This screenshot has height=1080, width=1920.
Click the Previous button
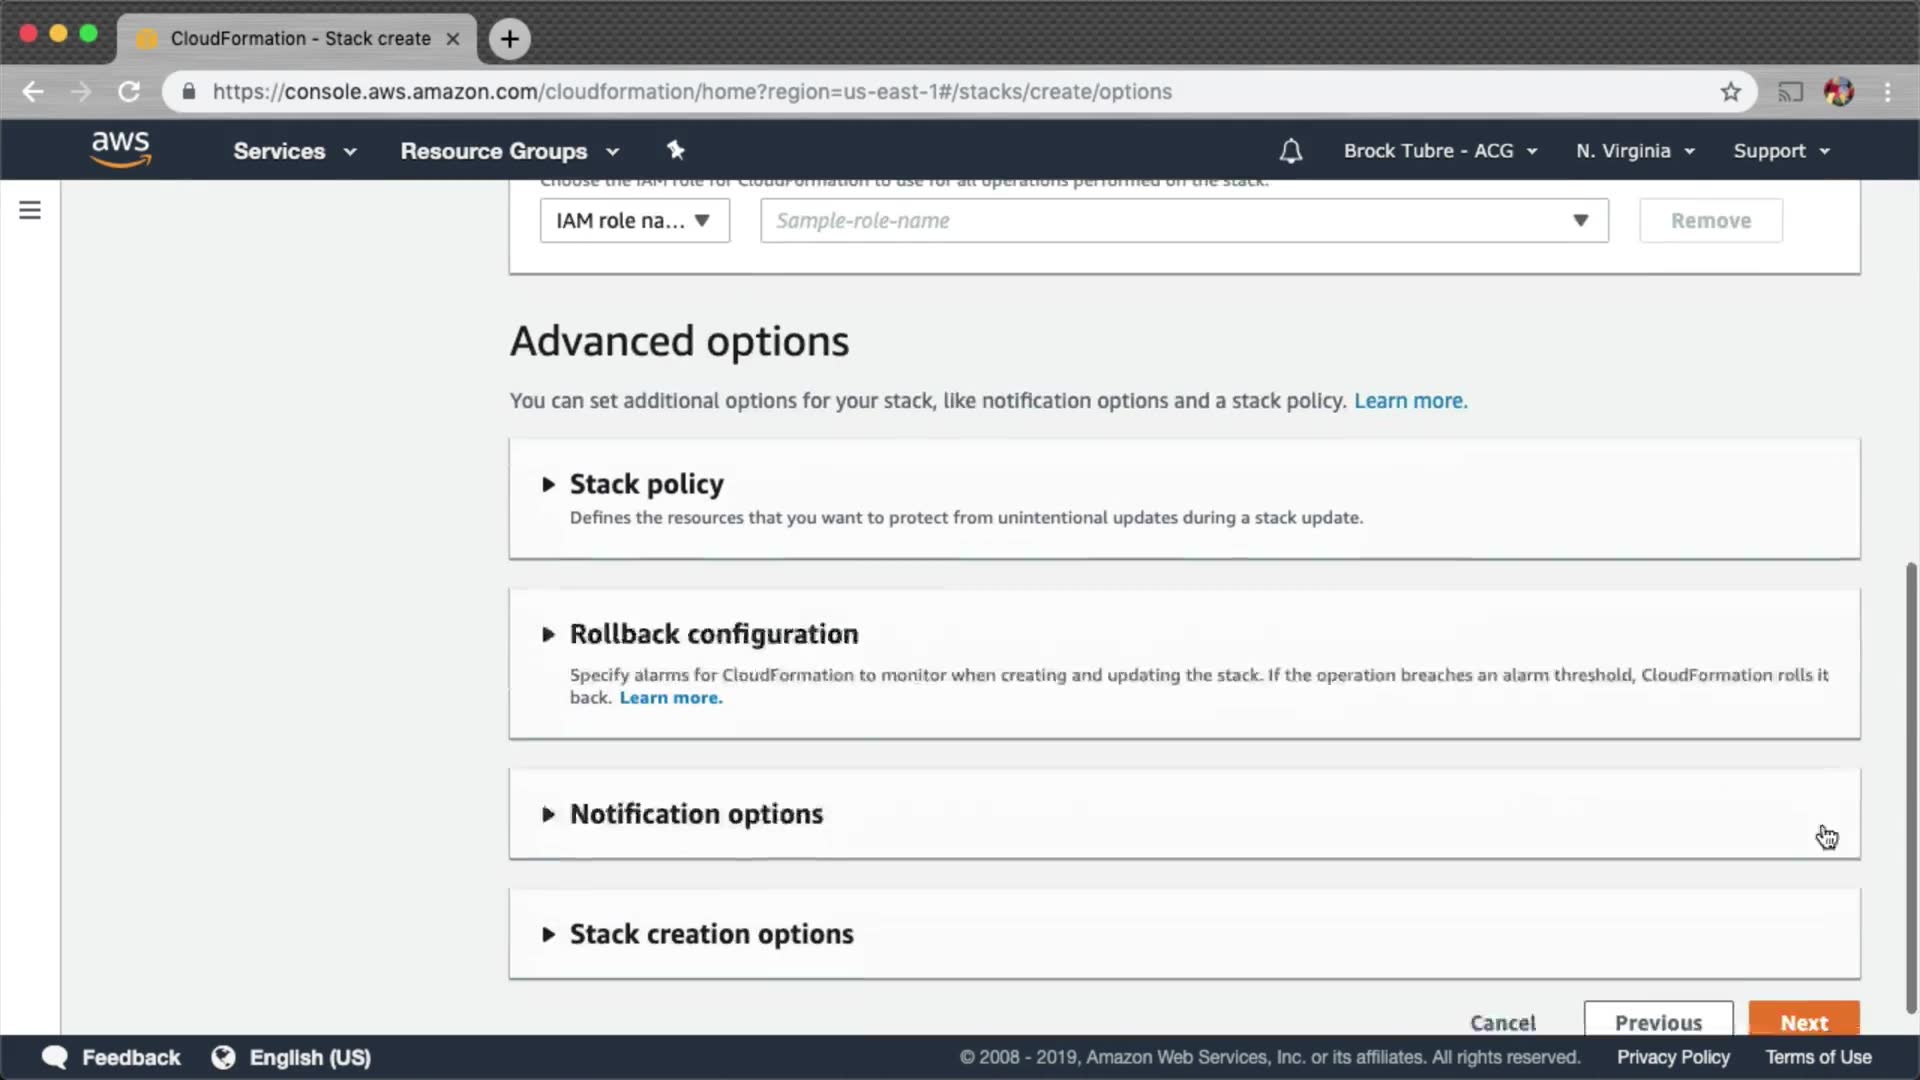coord(1658,1021)
